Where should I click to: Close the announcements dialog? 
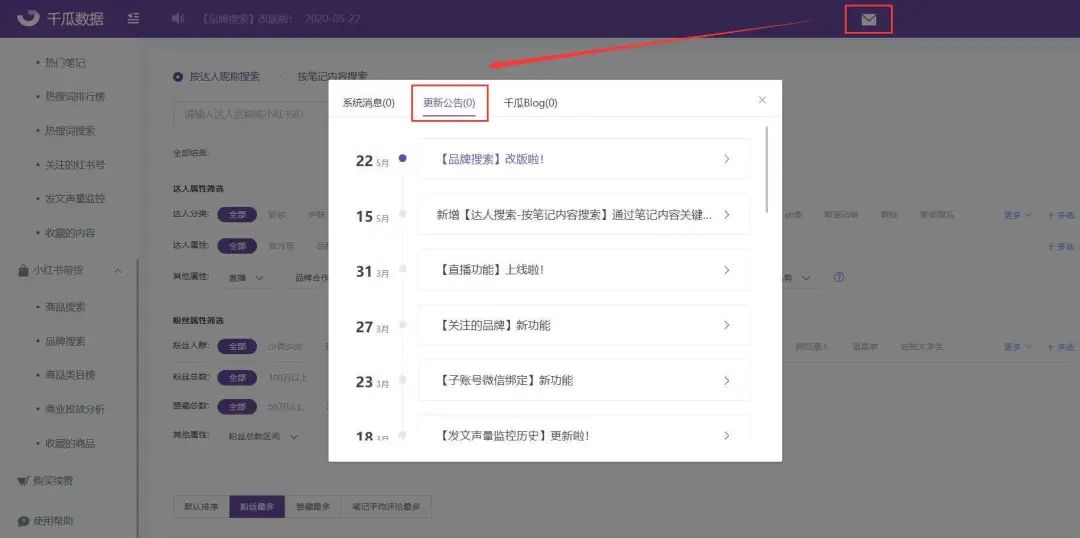(762, 100)
